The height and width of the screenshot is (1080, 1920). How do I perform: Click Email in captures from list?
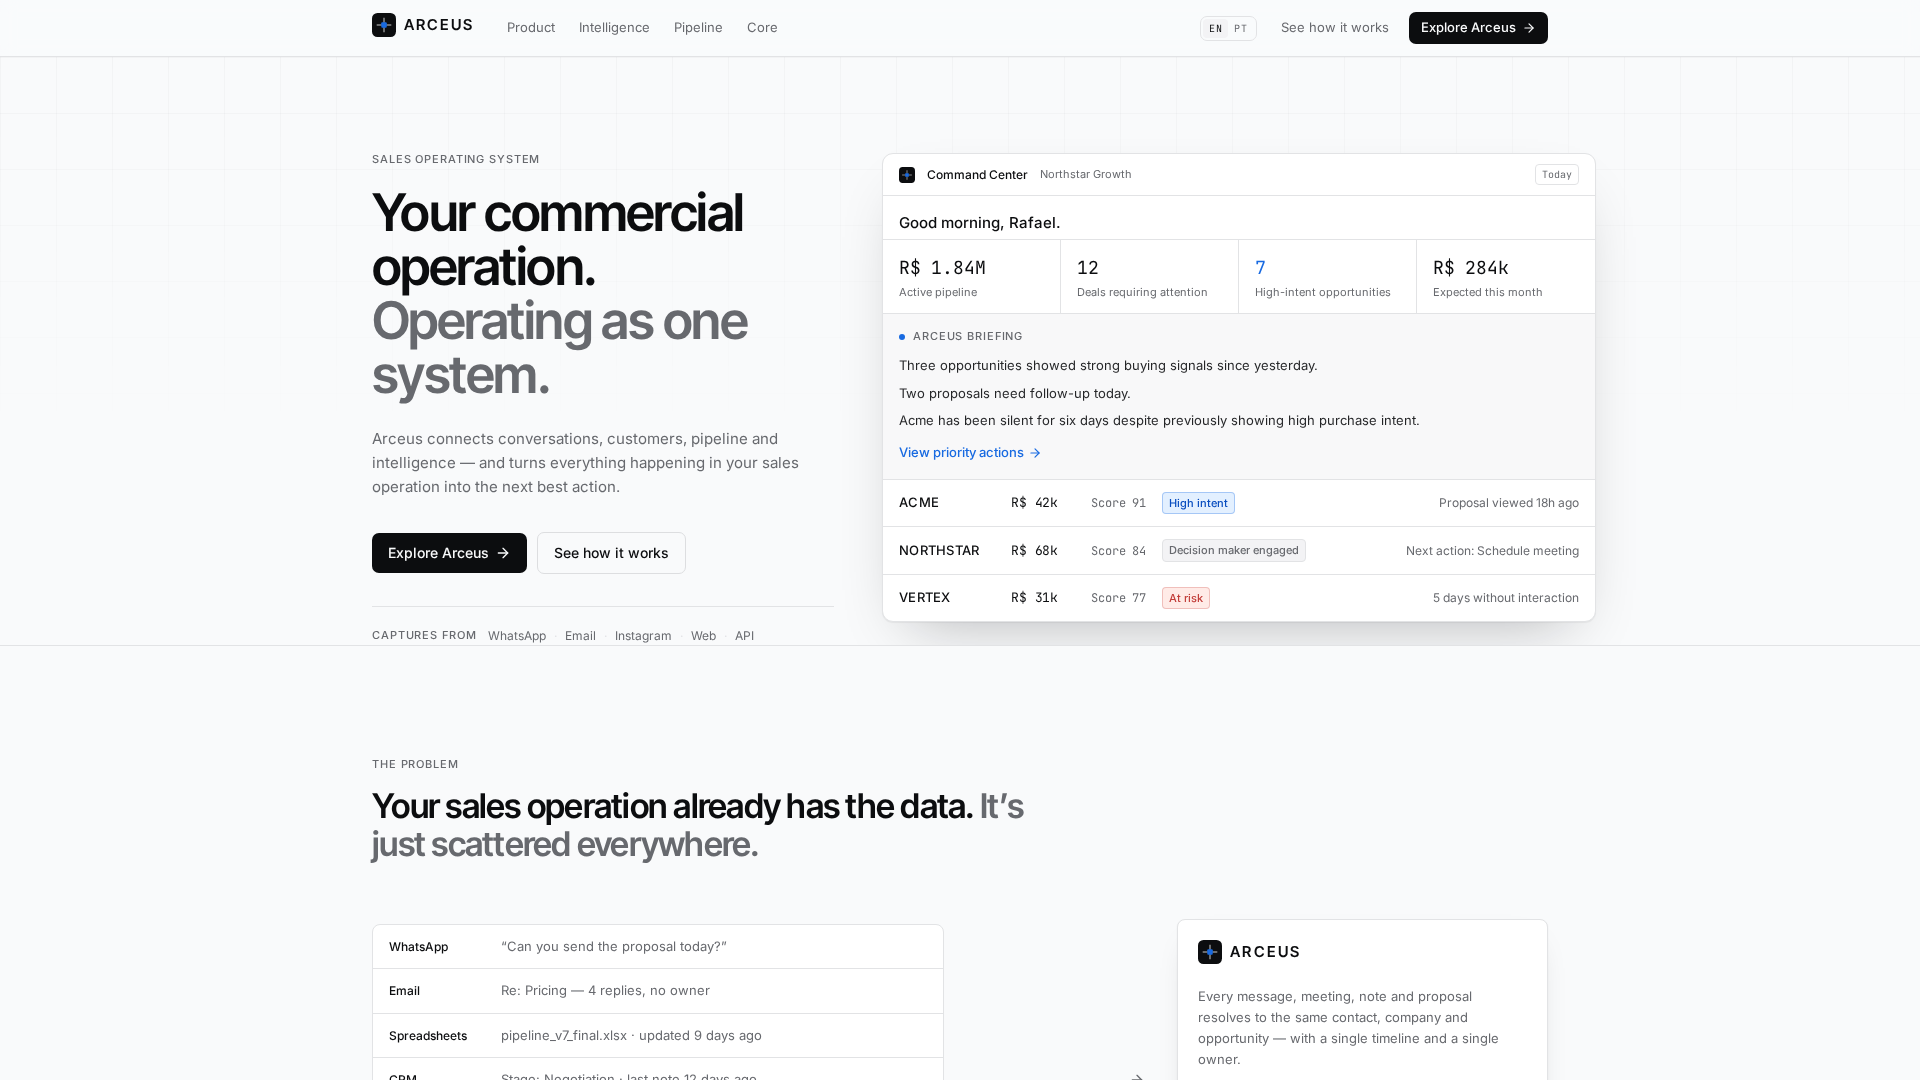[580, 636]
